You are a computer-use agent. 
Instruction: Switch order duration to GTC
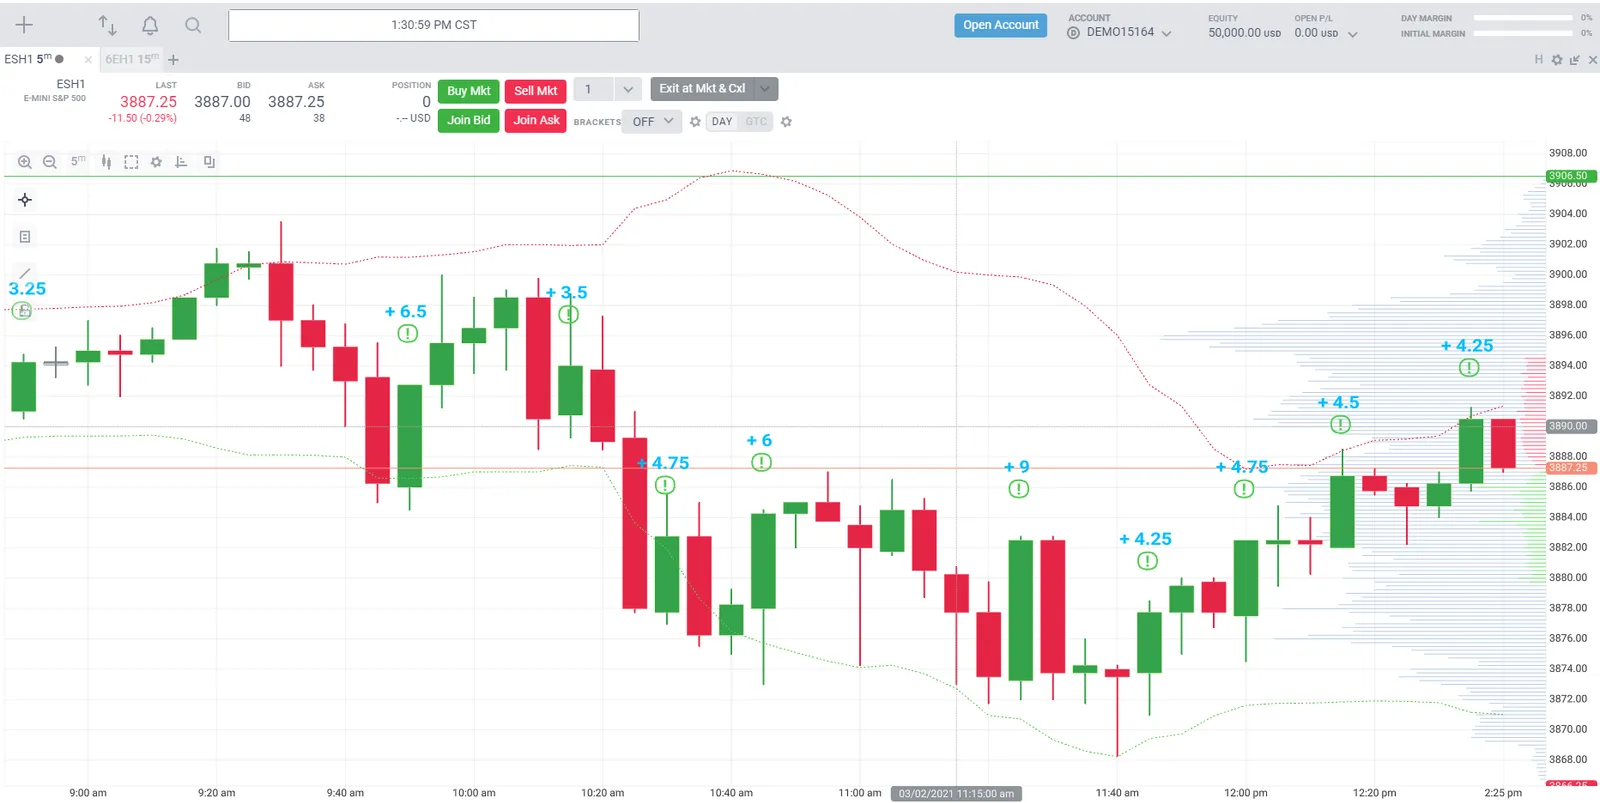tap(756, 122)
